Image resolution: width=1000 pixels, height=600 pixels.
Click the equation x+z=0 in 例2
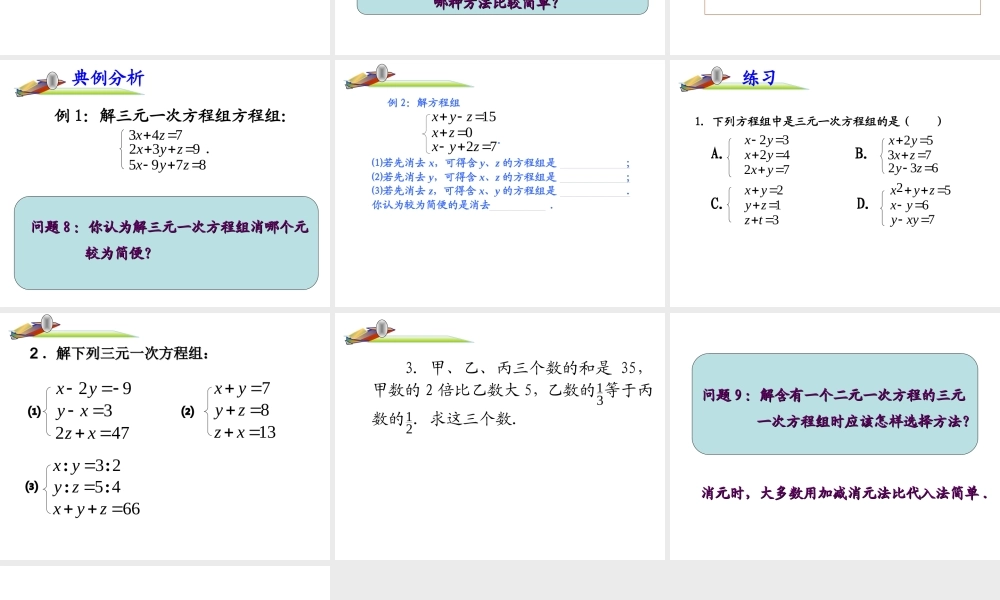point(452,133)
